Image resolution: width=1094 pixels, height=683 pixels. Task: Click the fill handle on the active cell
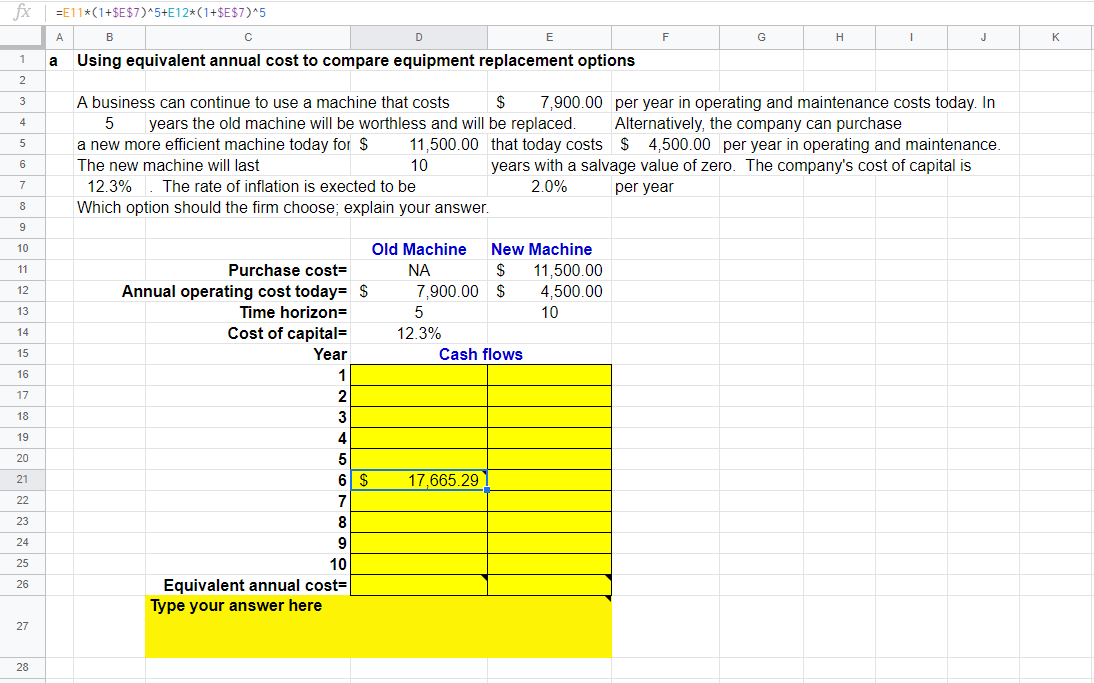tap(485, 489)
